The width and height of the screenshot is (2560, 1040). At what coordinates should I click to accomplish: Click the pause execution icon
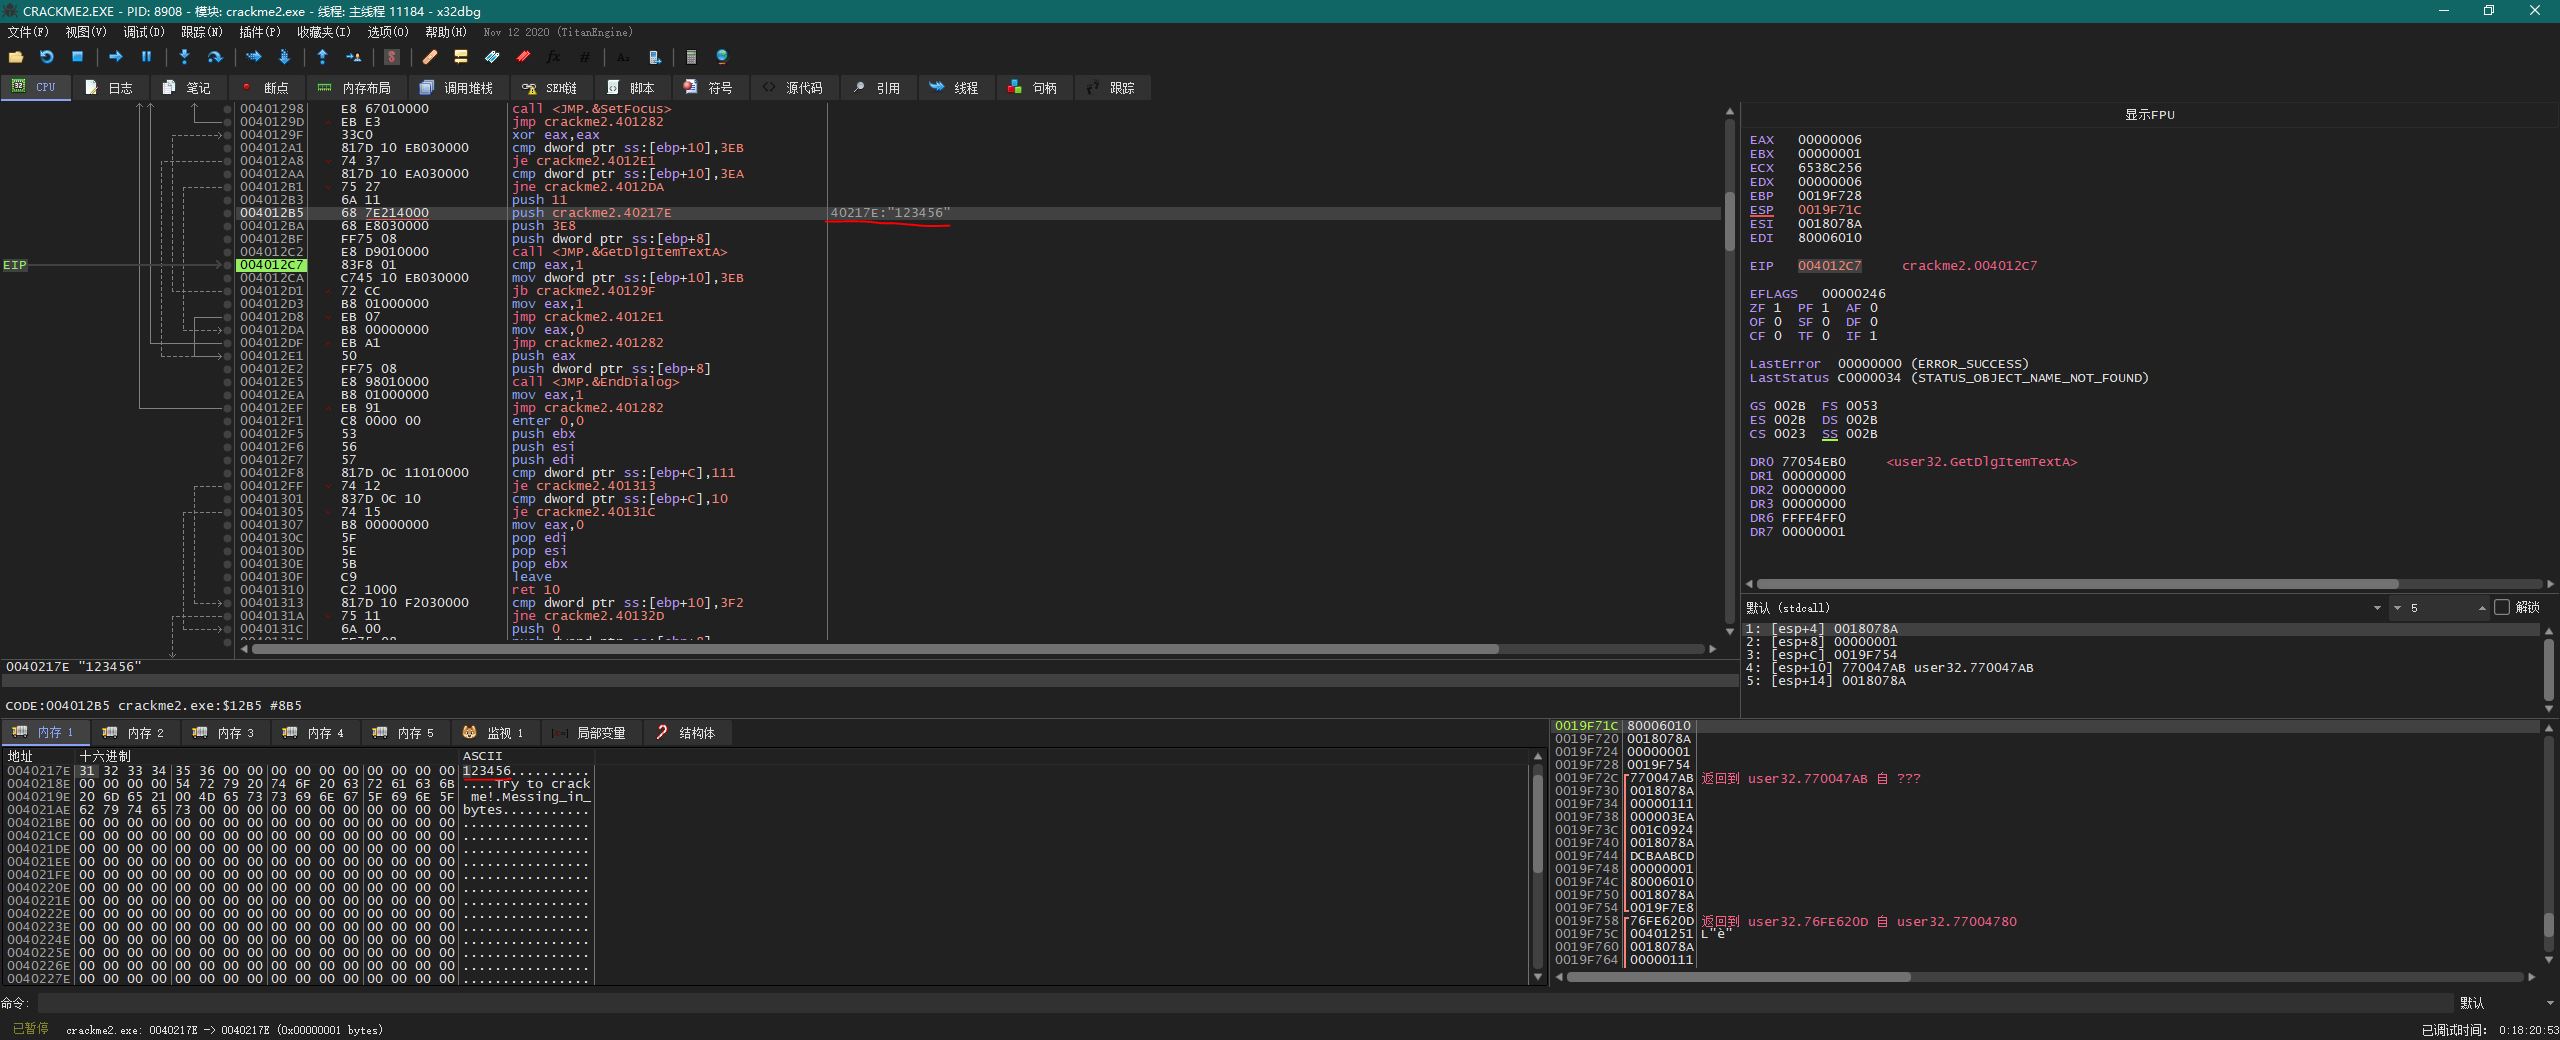click(x=146, y=57)
